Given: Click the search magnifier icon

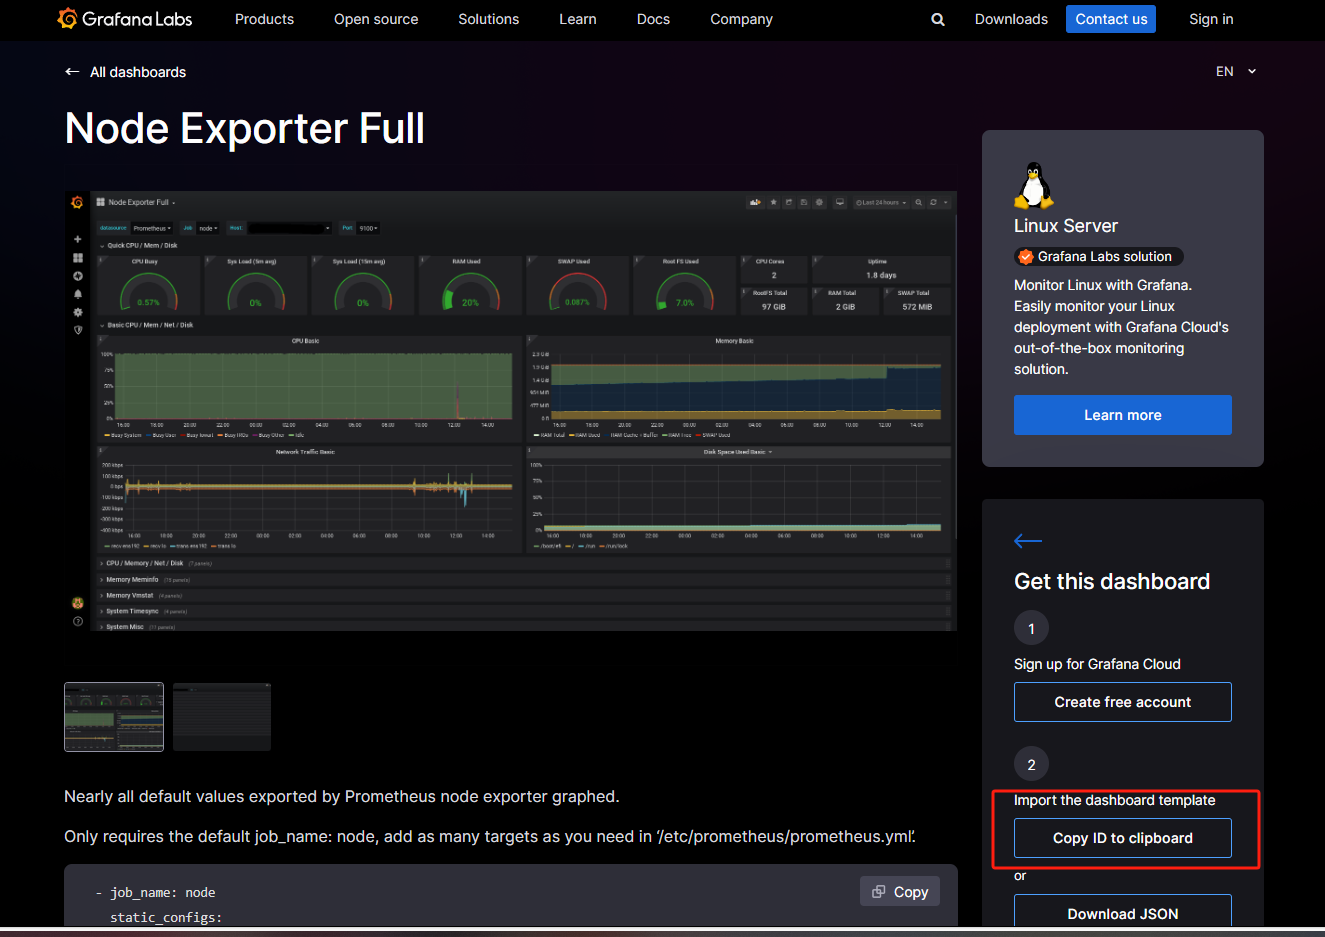Looking at the screenshot, I should 938,19.
